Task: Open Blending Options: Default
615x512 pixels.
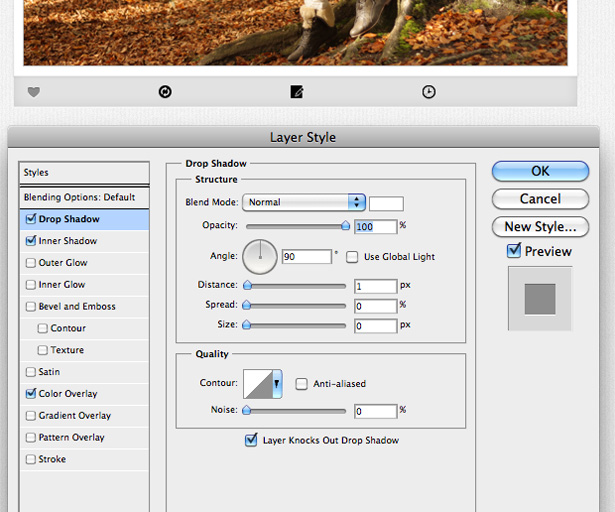Action: [84, 197]
